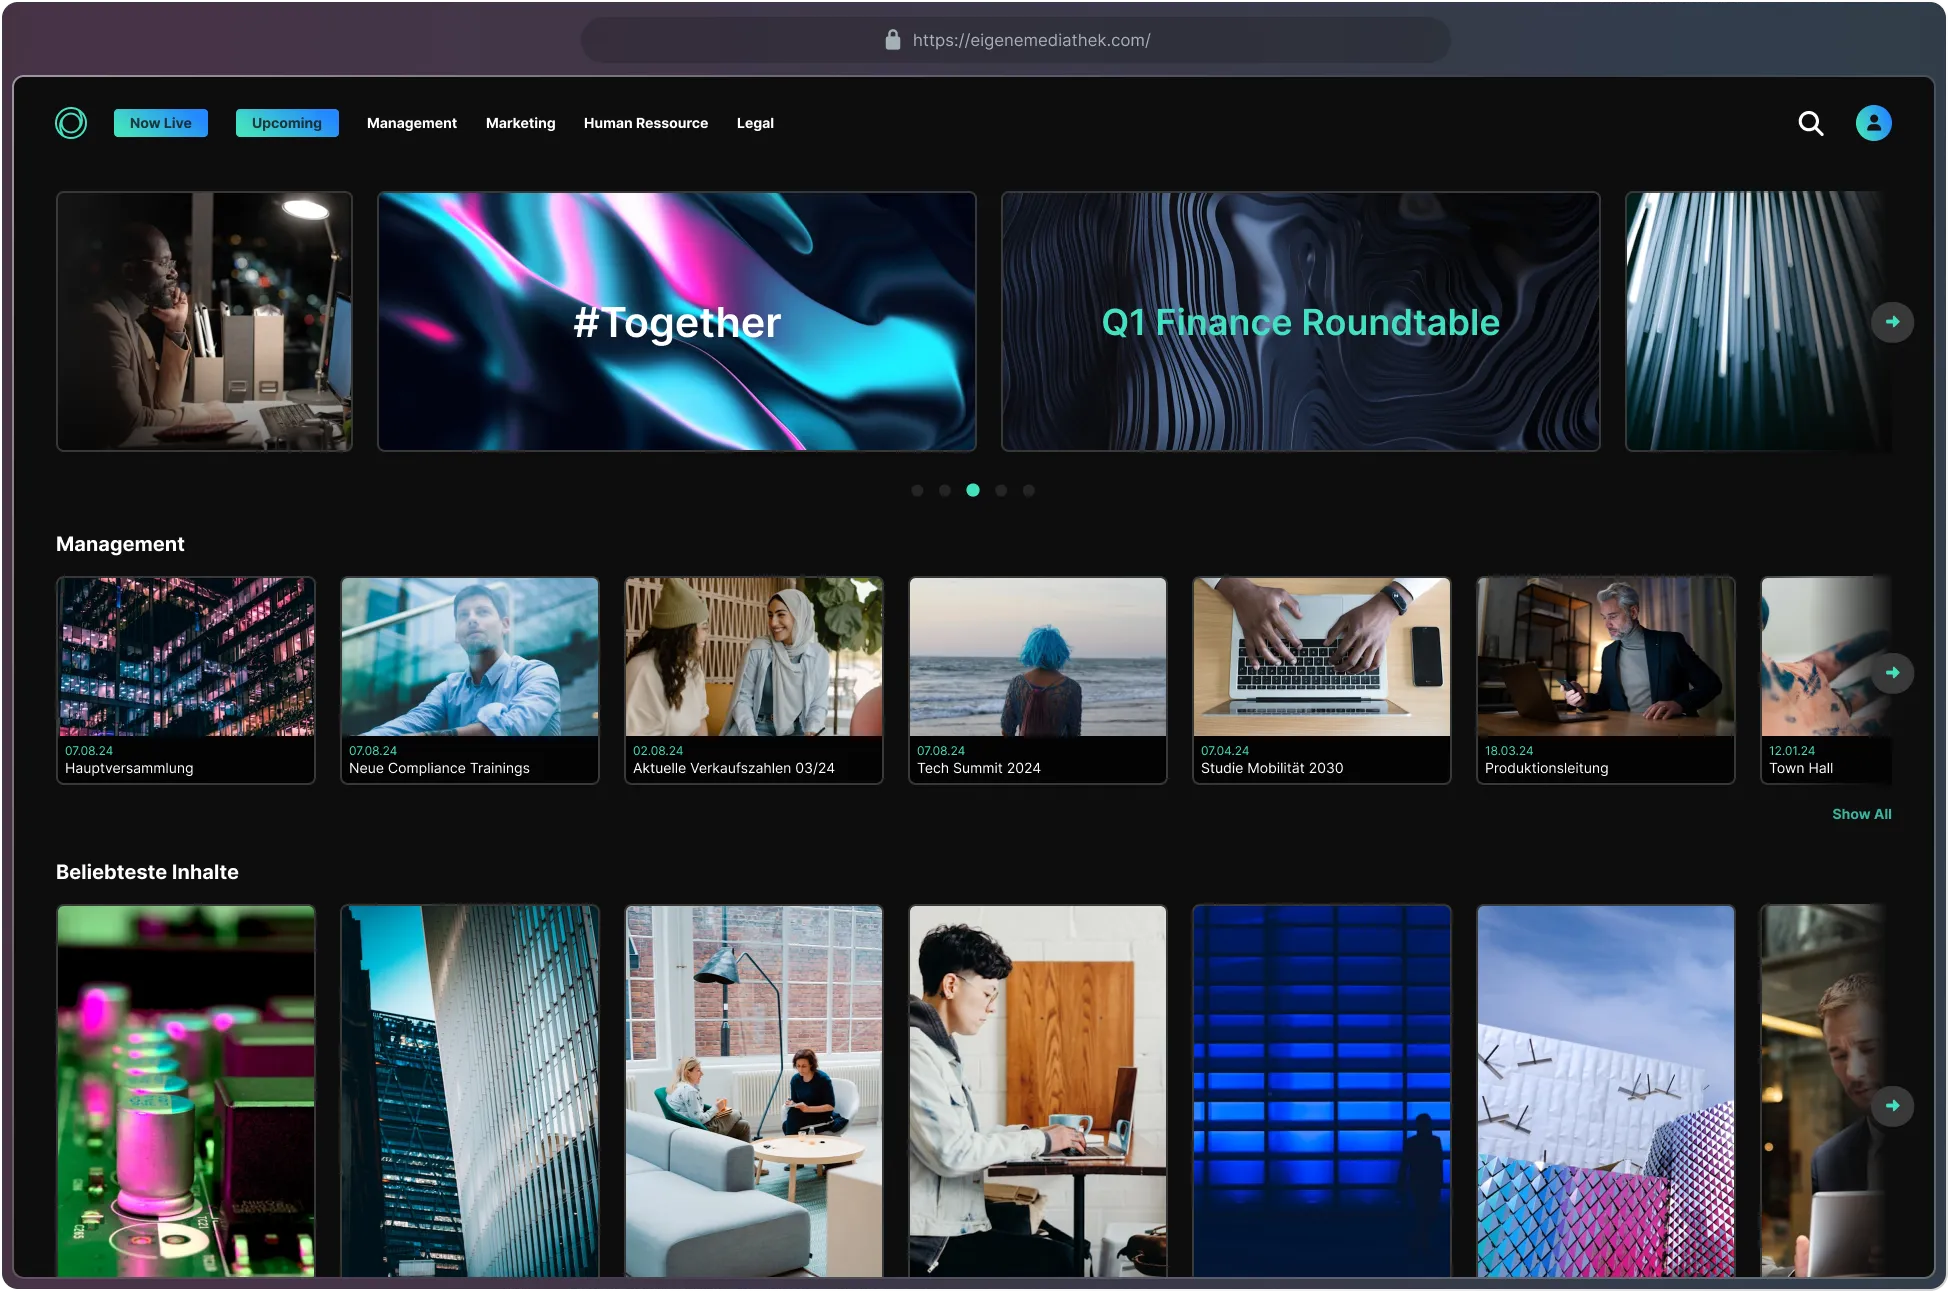Open the two women on sofa thumbnail
This screenshot has width=1948, height=1291.
[754, 1090]
